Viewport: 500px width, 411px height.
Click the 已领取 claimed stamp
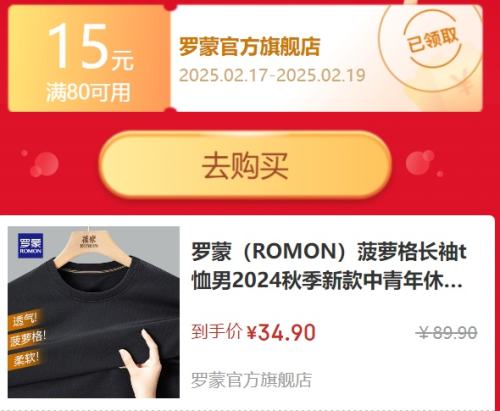(433, 41)
